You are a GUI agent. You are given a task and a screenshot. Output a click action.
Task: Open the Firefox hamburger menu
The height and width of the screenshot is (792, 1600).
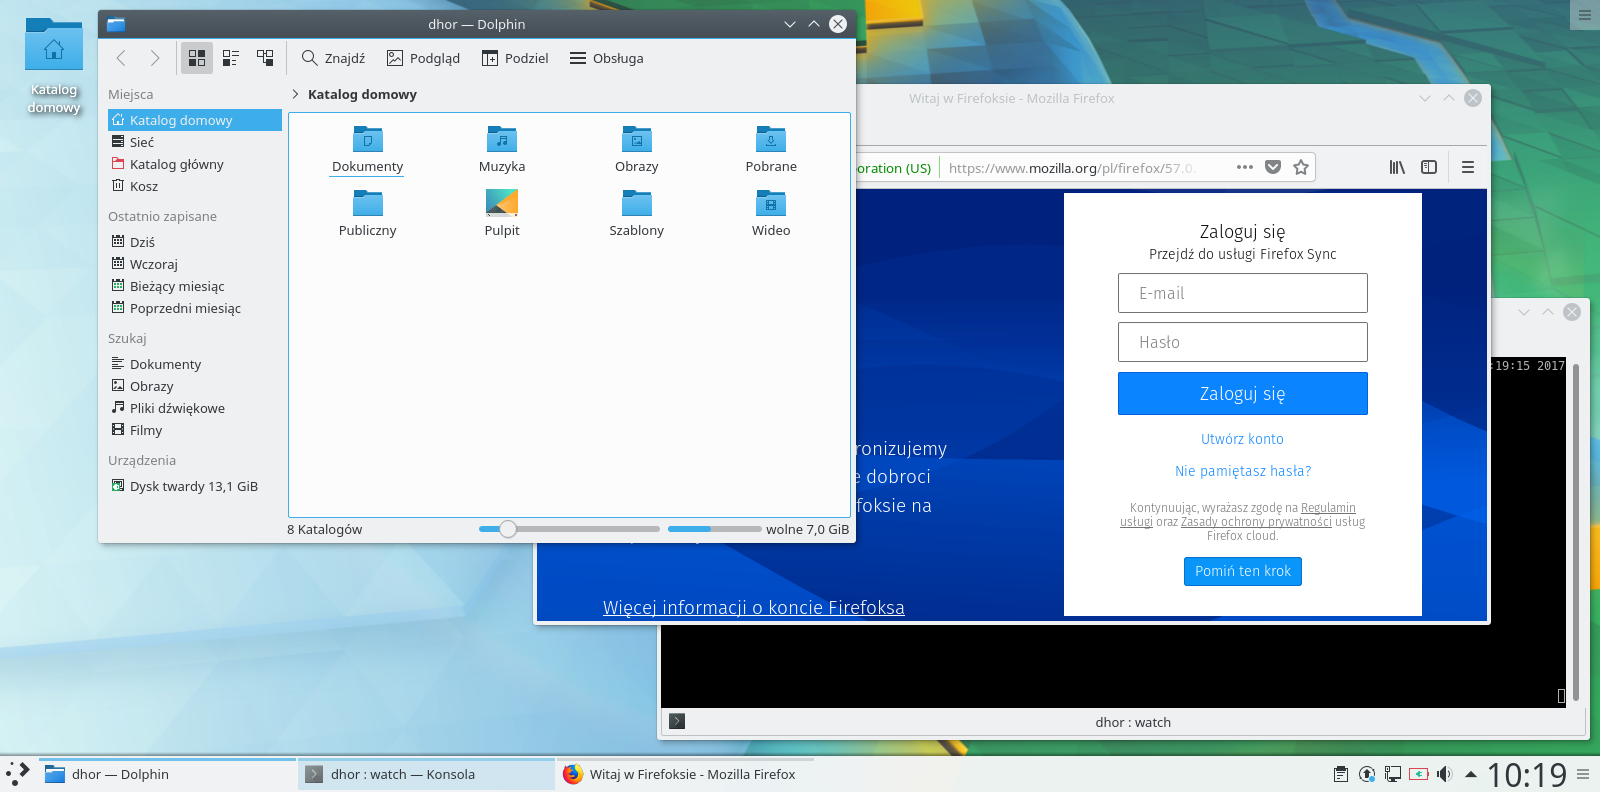1468,167
